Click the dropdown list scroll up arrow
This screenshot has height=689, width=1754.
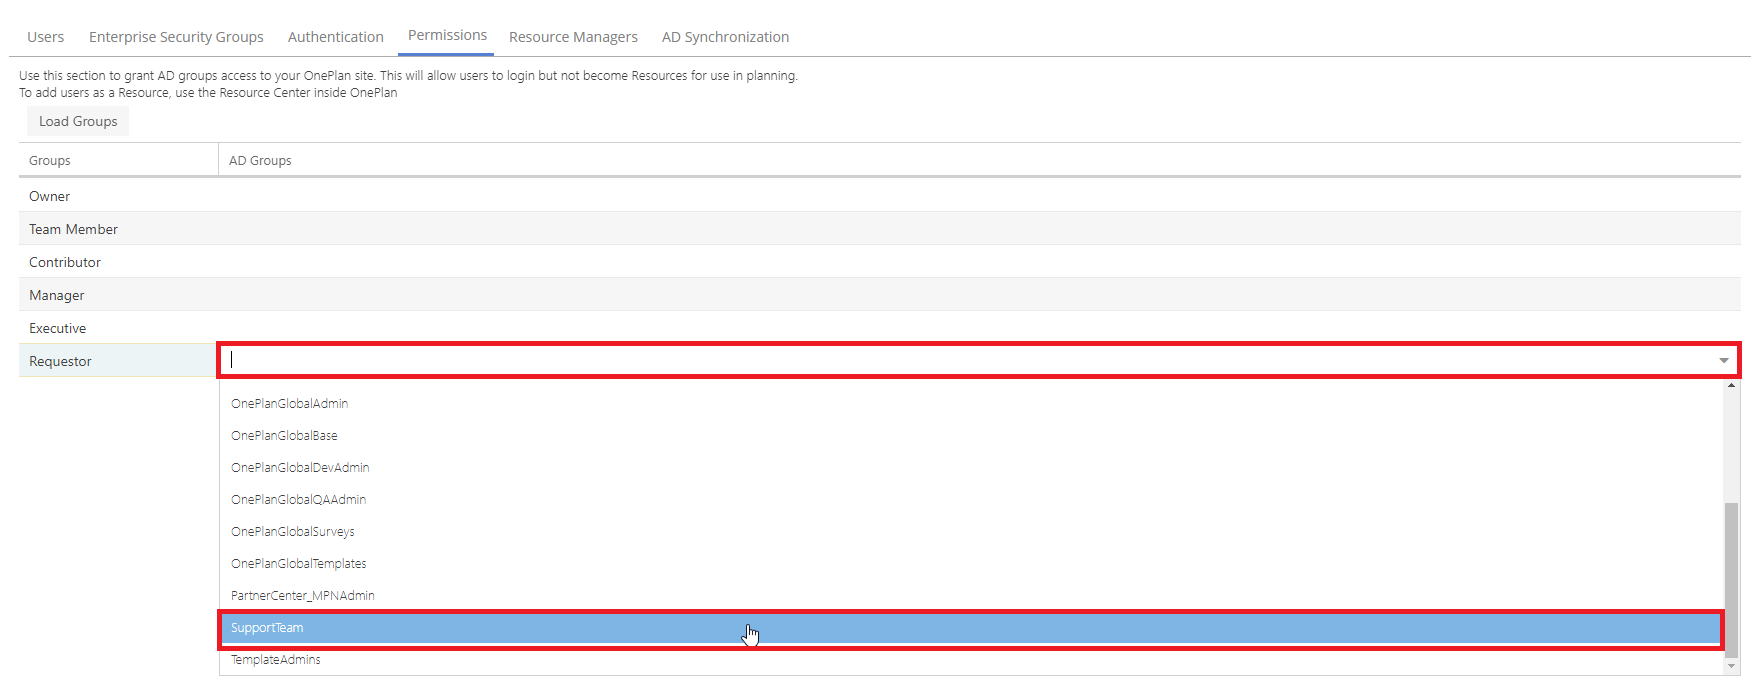coord(1731,386)
